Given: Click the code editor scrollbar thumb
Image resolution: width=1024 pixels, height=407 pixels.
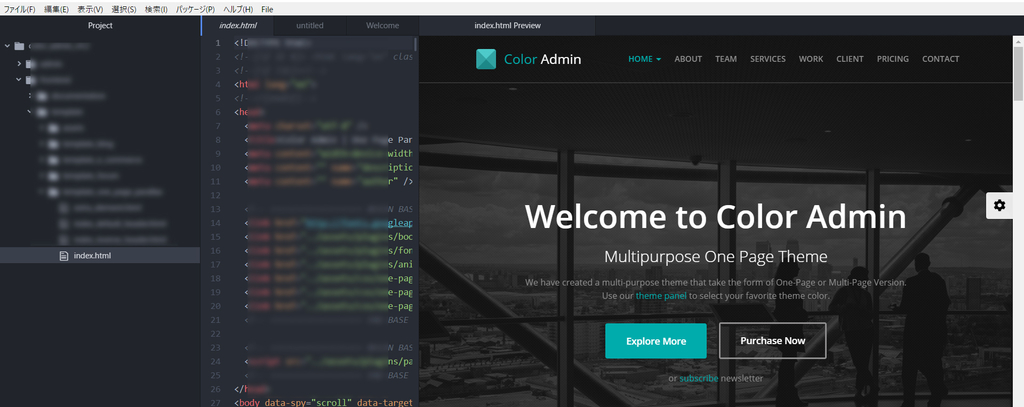Looking at the screenshot, I should [x=415, y=44].
